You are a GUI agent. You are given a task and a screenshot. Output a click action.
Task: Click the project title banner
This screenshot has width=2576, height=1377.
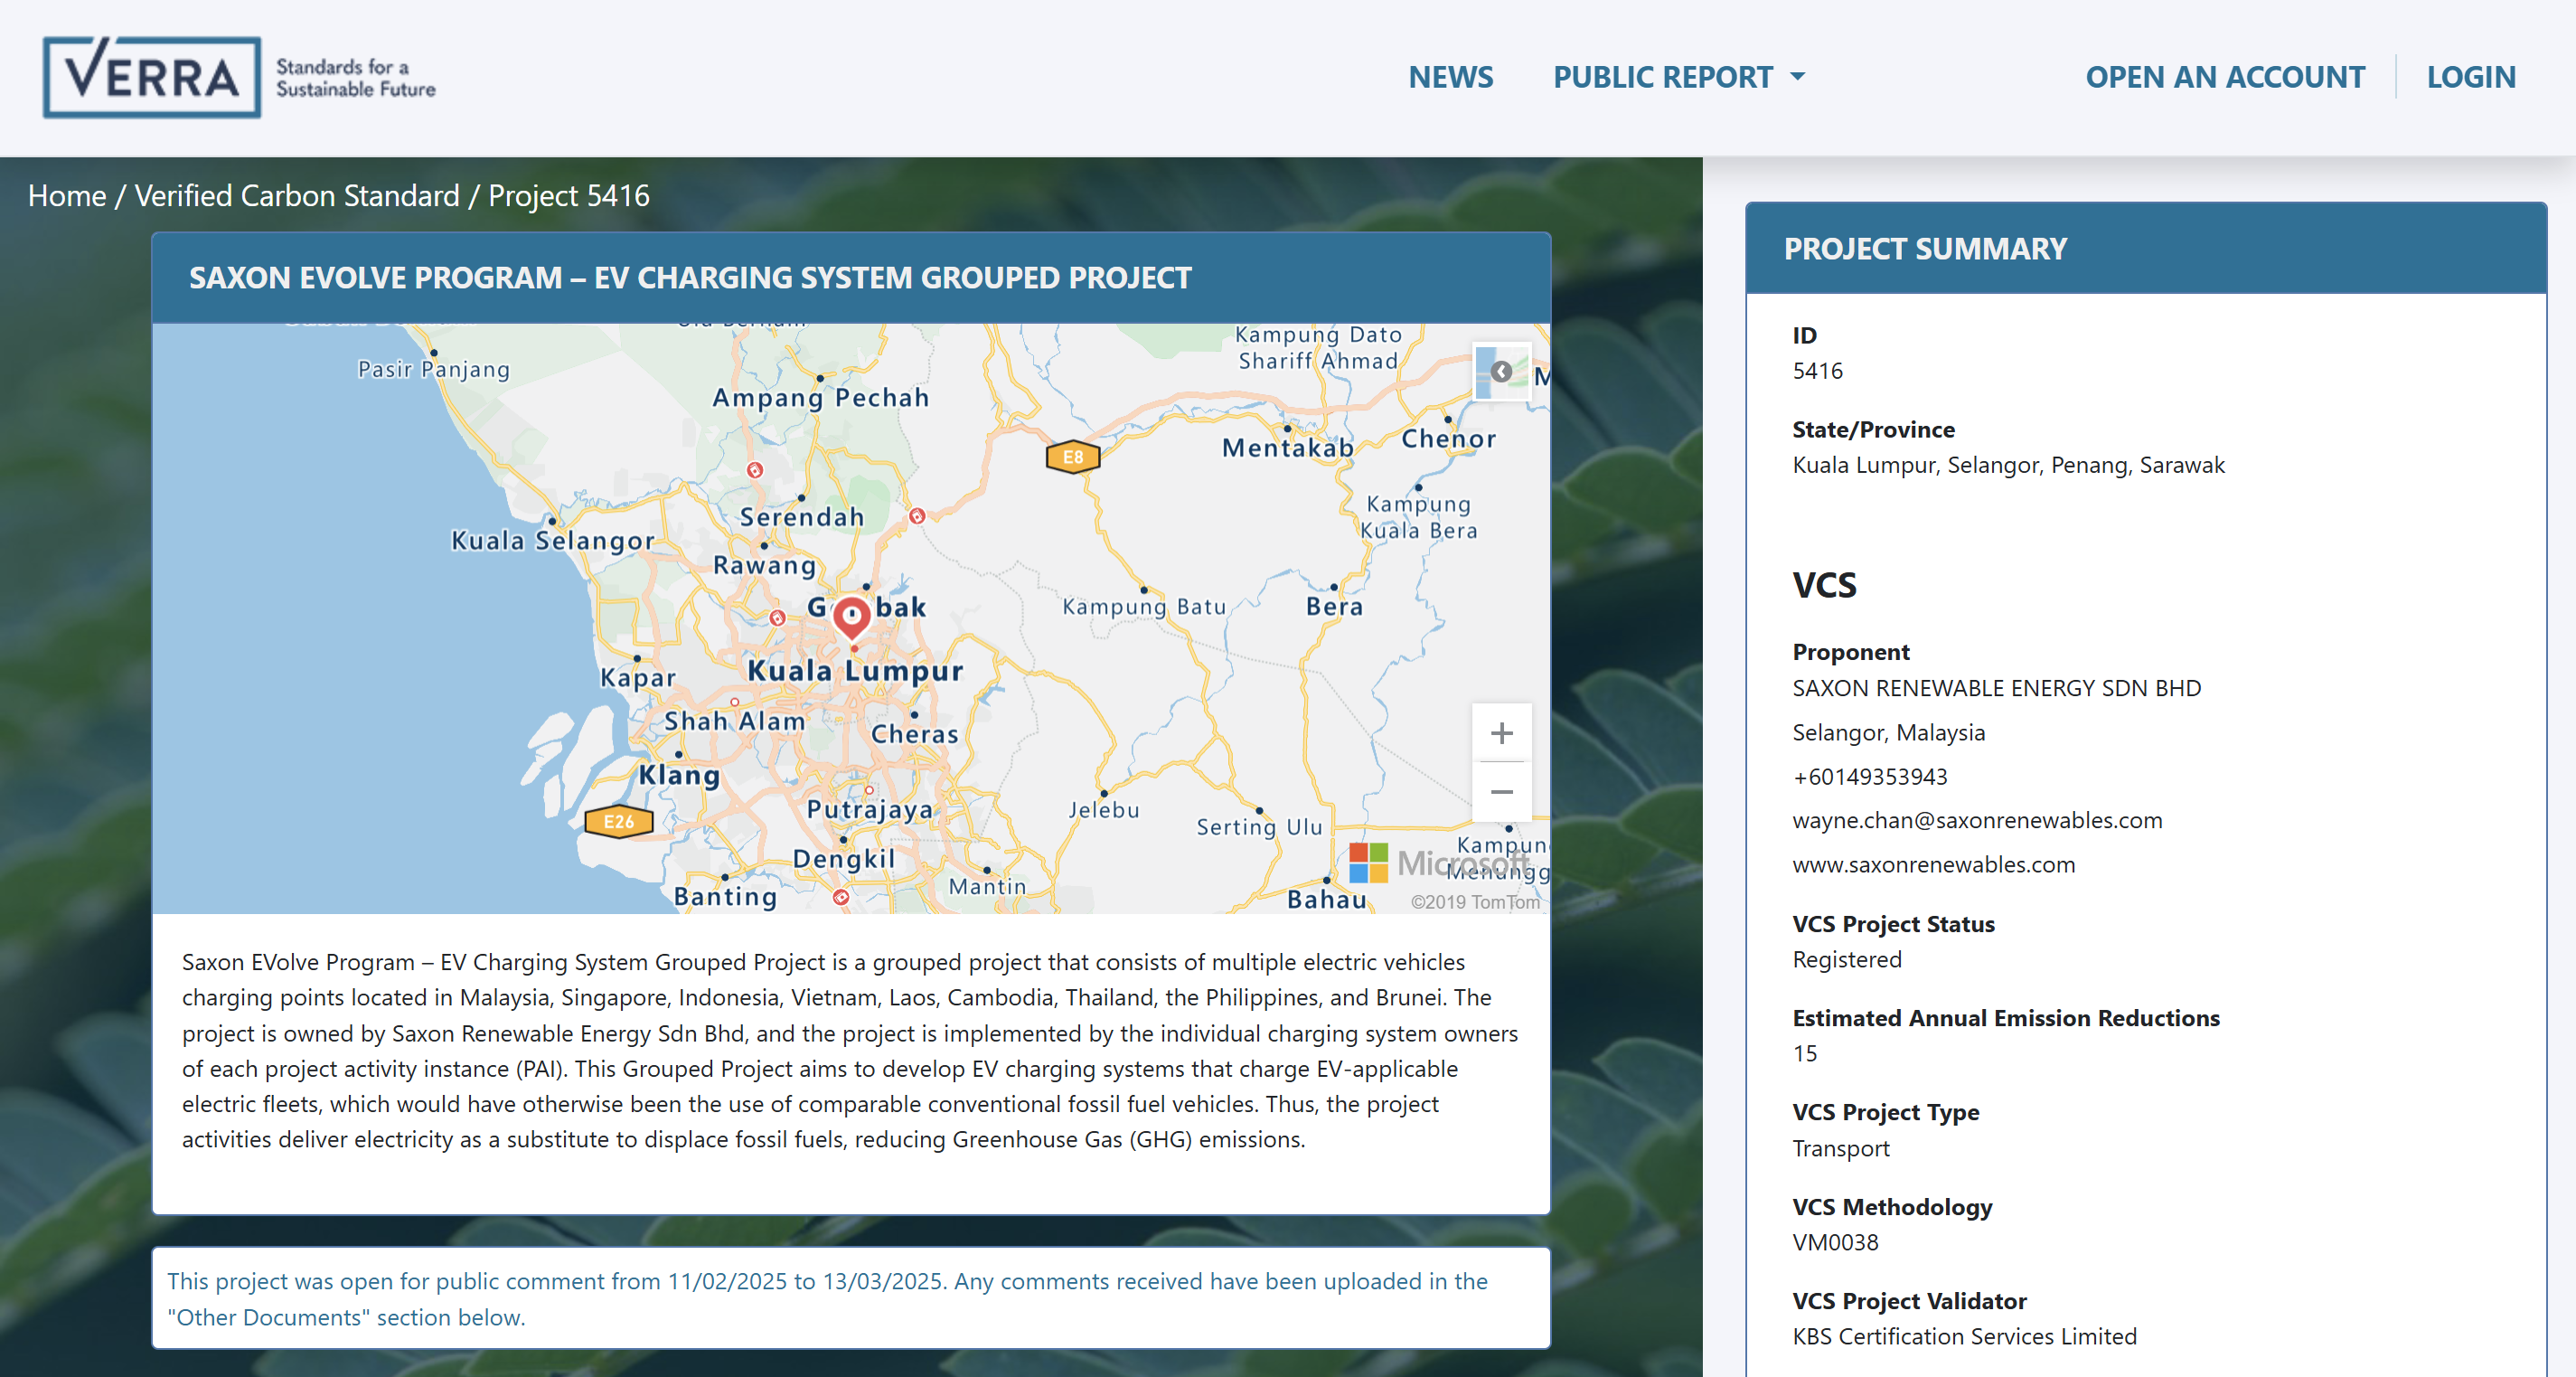[x=851, y=278]
